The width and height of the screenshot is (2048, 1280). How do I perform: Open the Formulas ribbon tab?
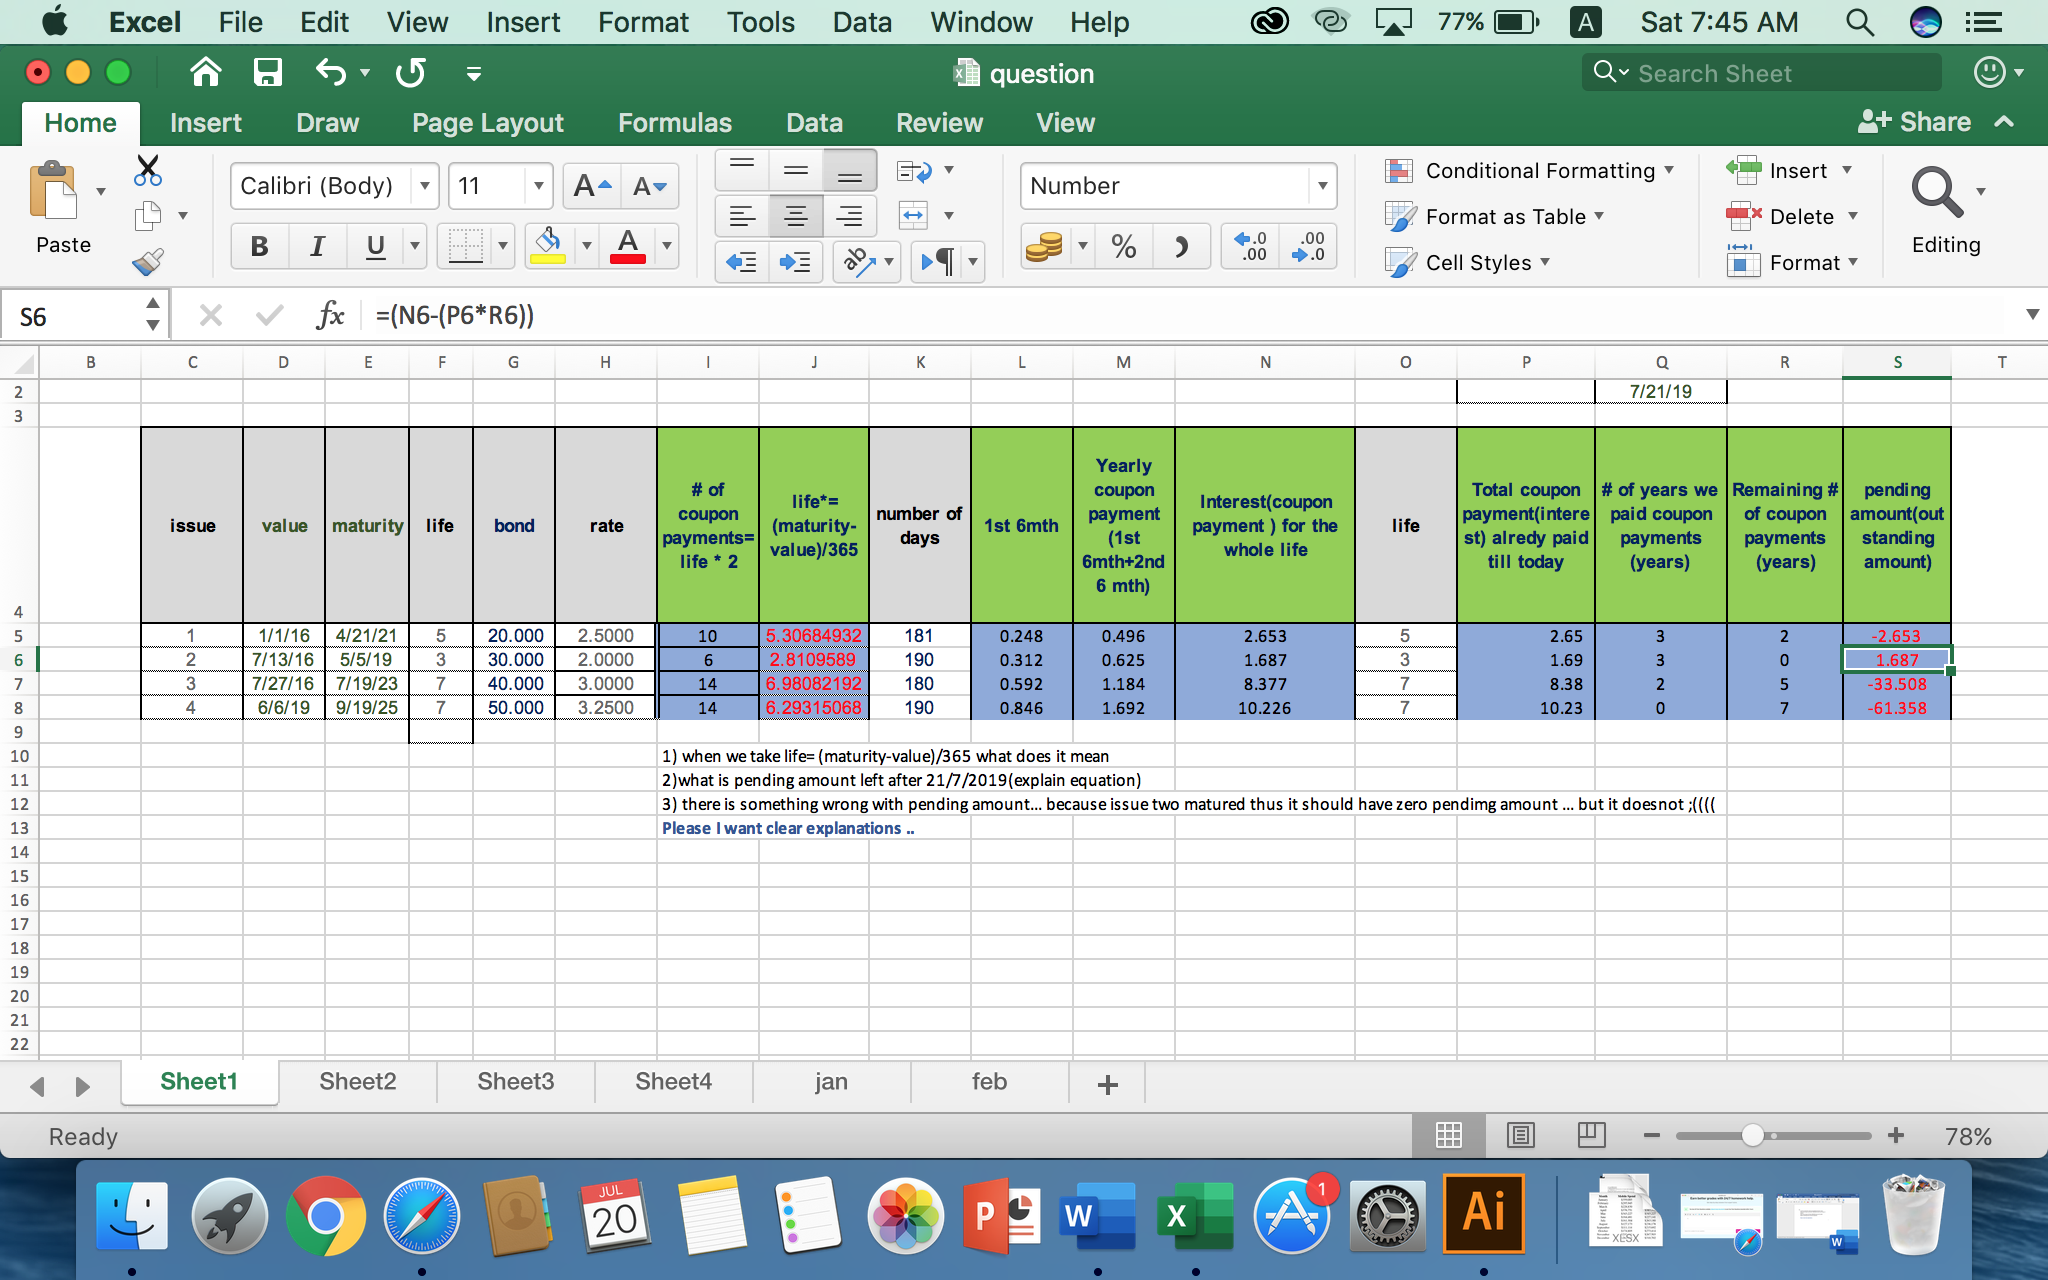click(675, 123)
